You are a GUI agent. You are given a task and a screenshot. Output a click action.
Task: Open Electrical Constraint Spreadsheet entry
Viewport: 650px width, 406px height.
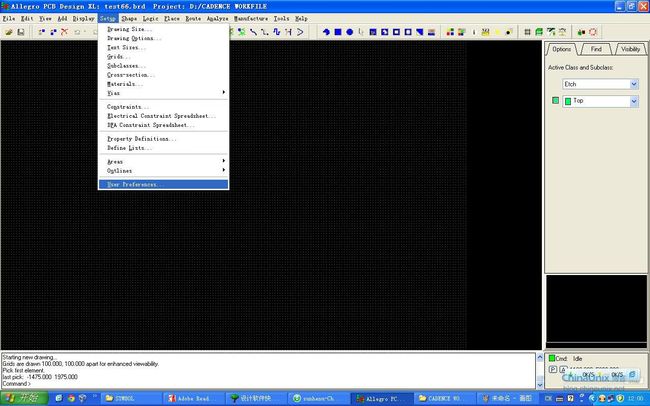coord(163,116)
